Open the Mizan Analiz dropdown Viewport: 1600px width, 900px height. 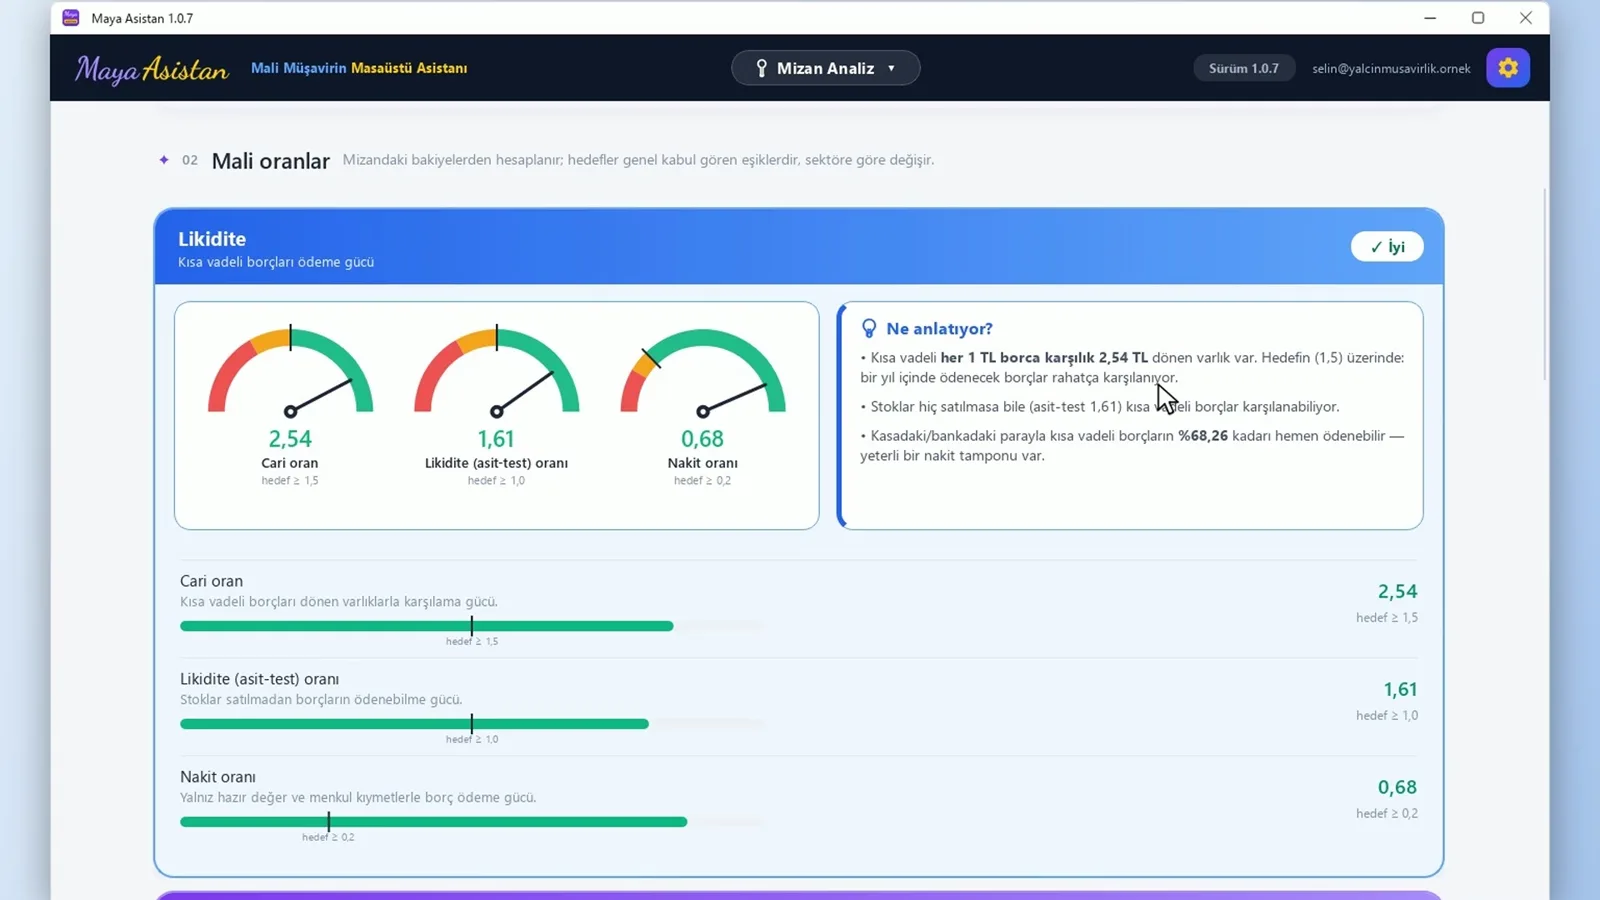(x=825, y=68)
